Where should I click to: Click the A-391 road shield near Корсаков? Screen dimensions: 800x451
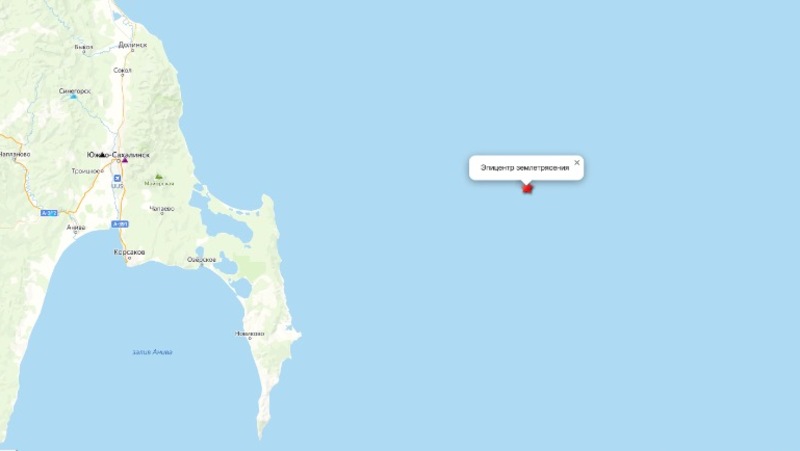point(120,224)
